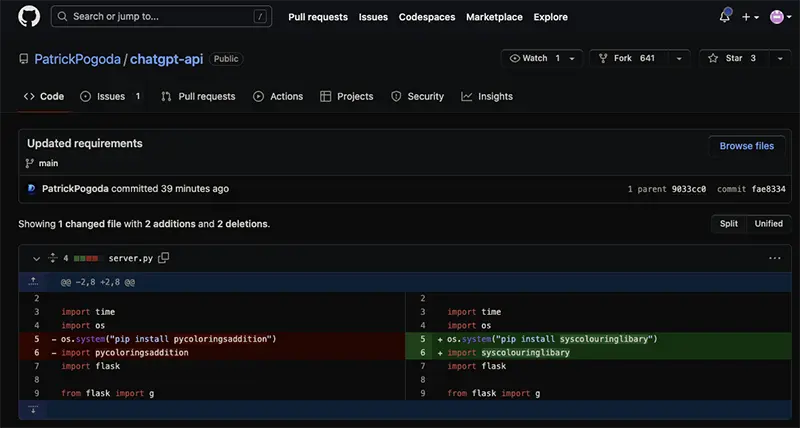800x428 pixels.
Task: Open Issues in top navigation bar
Action: (x=373, y=17)
